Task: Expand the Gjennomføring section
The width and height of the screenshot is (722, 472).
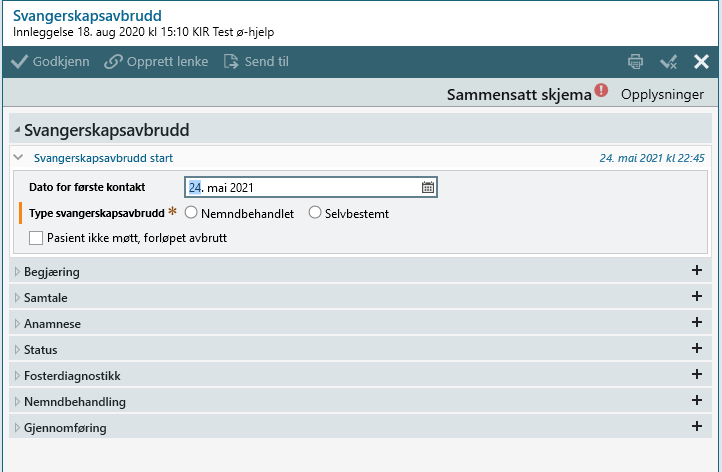Action: tap(17, 428)
